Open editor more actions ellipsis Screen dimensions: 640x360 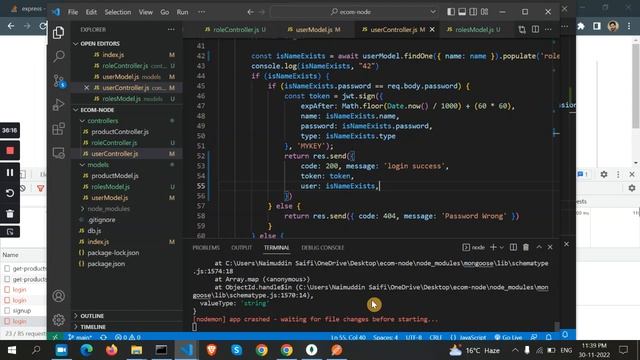click(x=548, y=29)
